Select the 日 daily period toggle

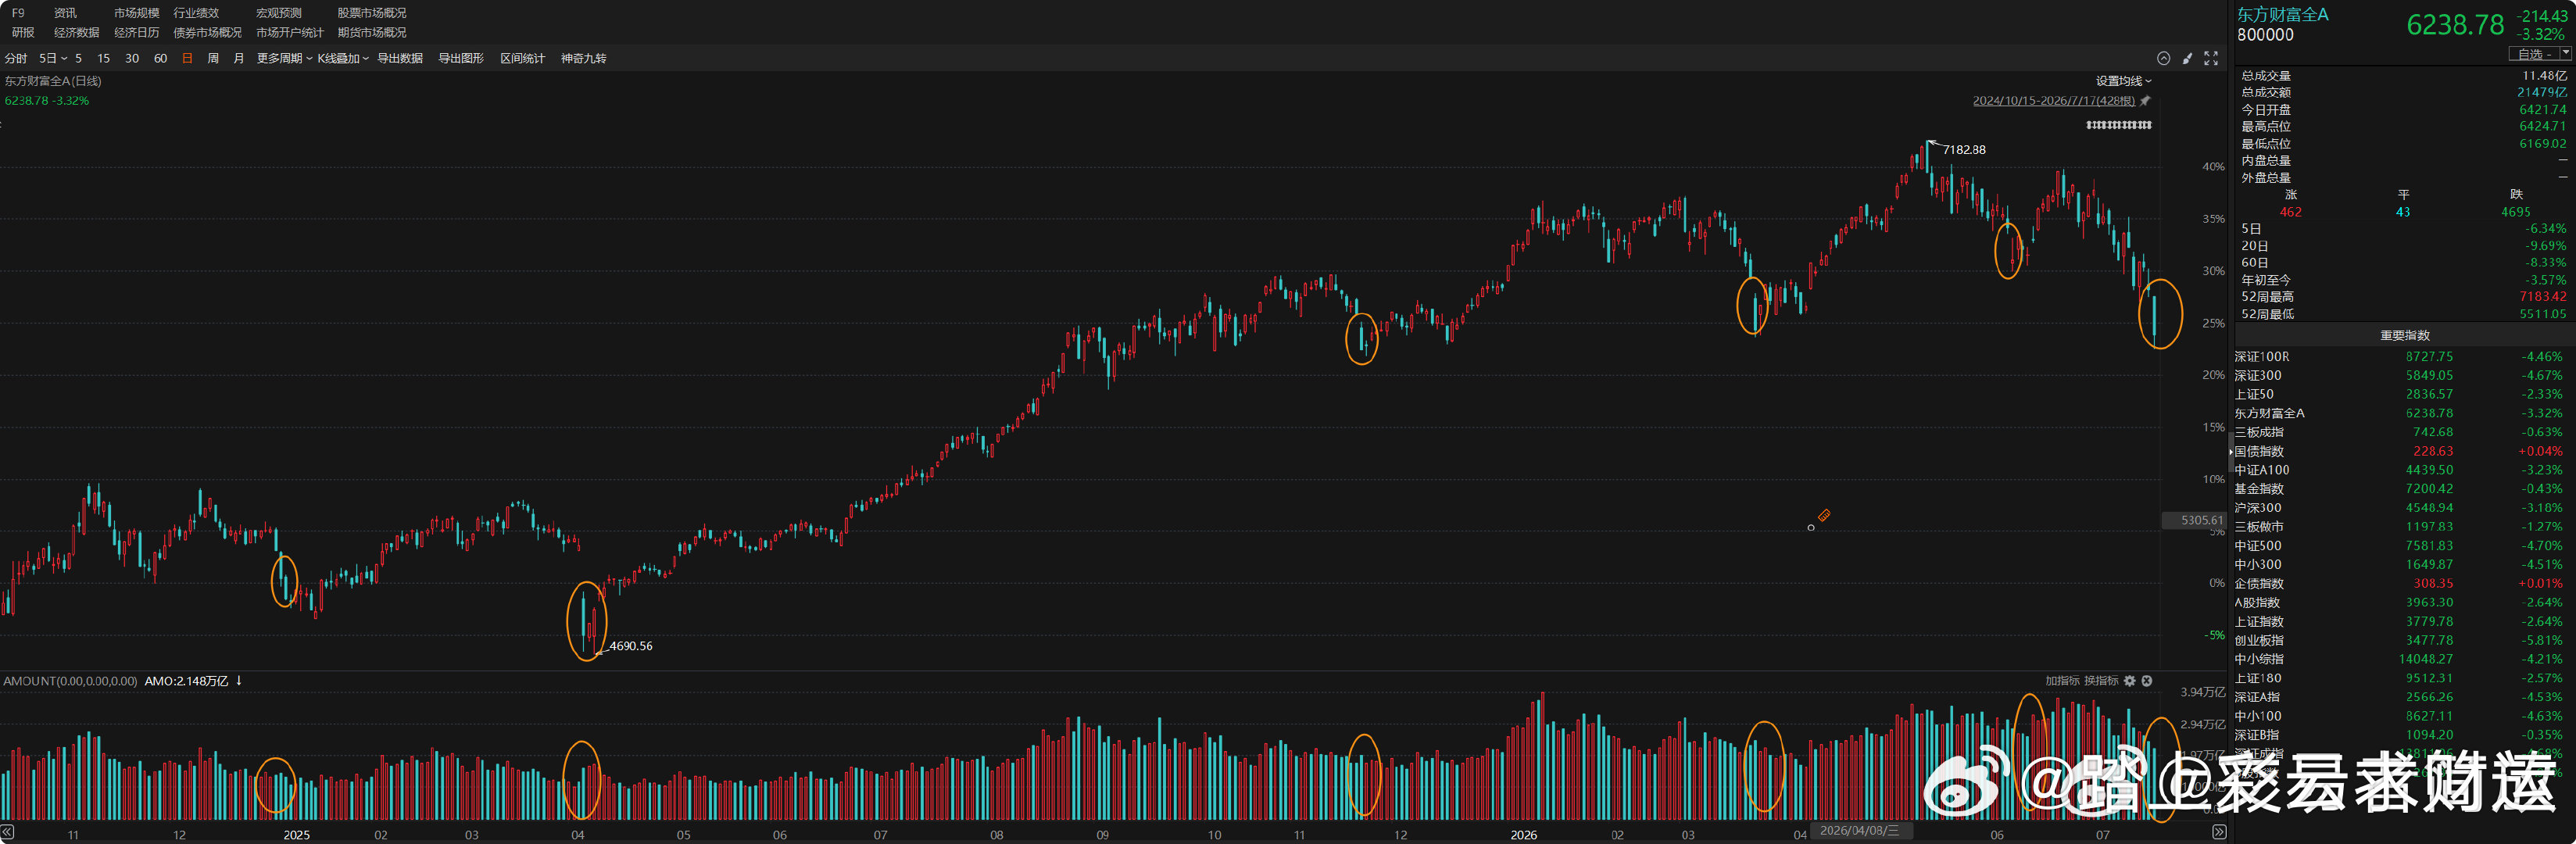[x=187, y=59]
